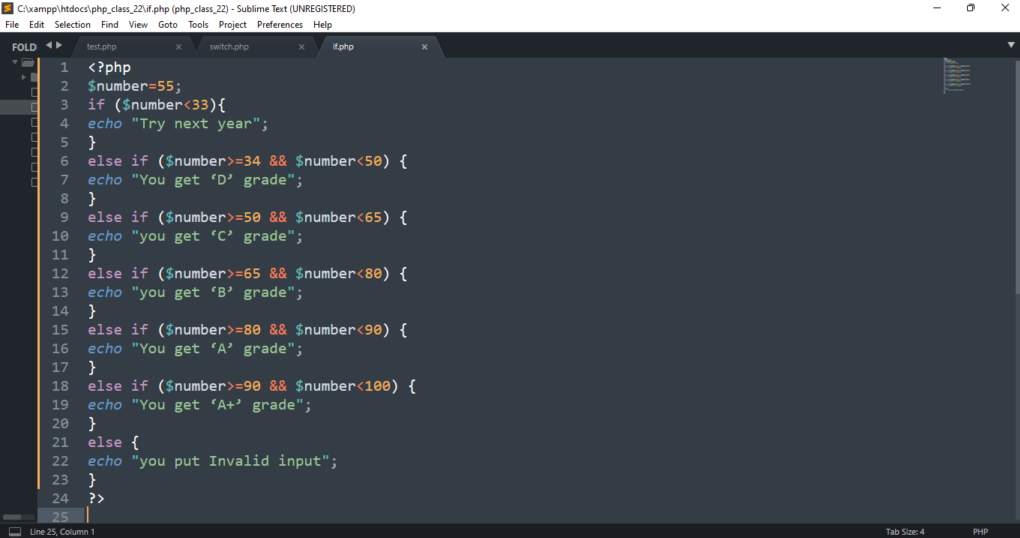Image resolution: width=1020 pixels, height=538 pixels.
Task: Switch to the switch.php tab
Action: [x=230, y=47]
